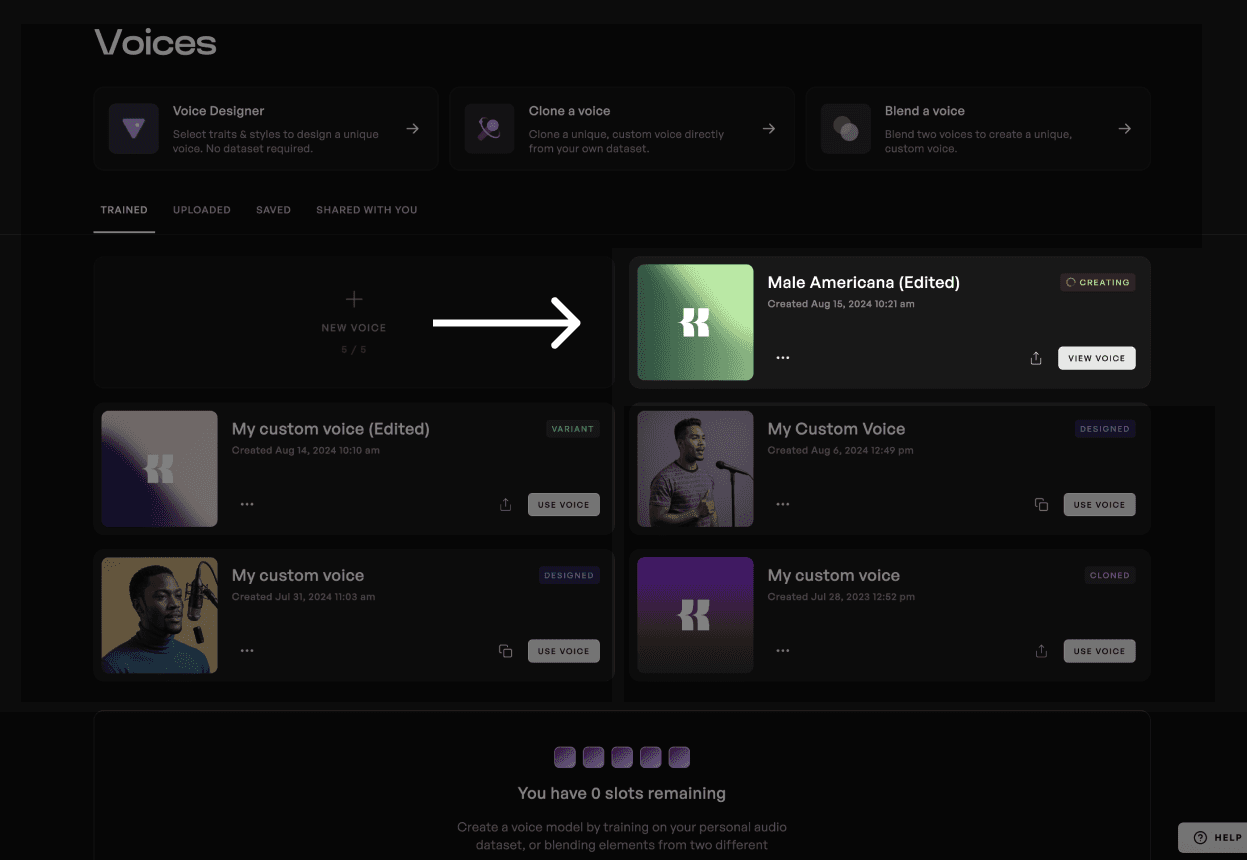Screen dimensions: 1247x860
Task: Click the Male Americana (Edited) title
Action: pyautogui.click(x=864, y=283)
